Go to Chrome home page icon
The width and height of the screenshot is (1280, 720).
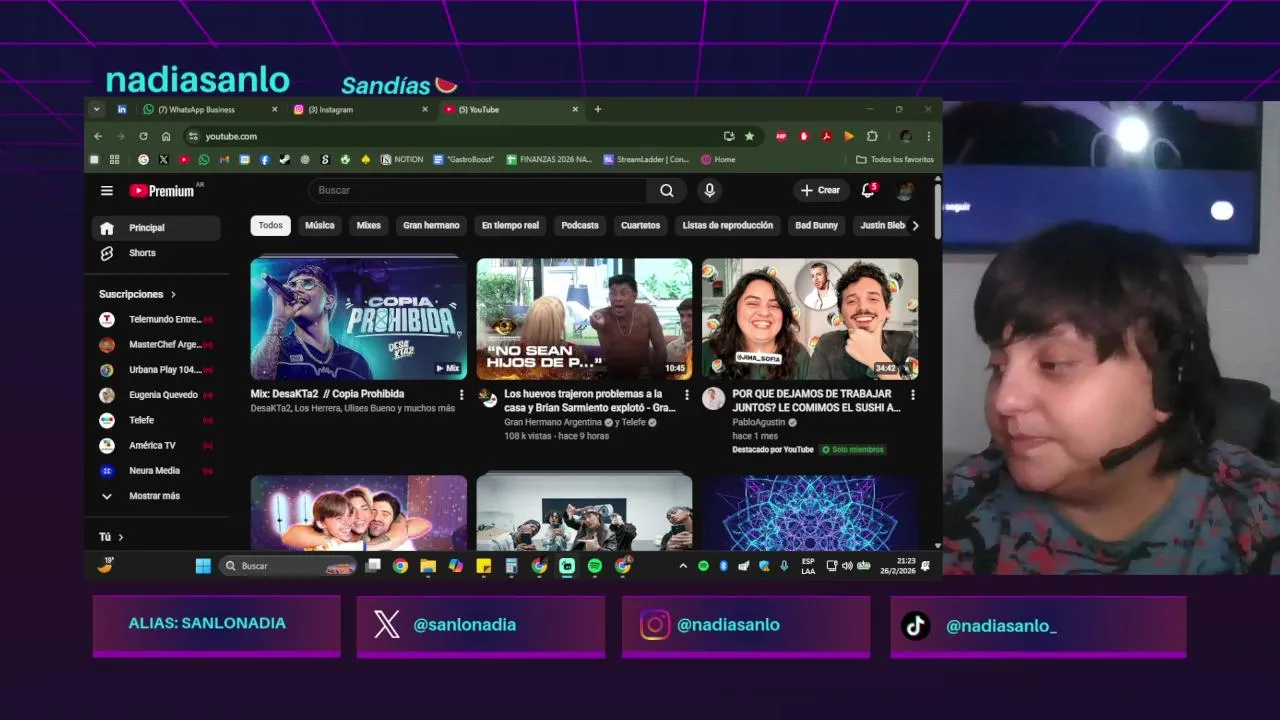click(x=166, y=136)
